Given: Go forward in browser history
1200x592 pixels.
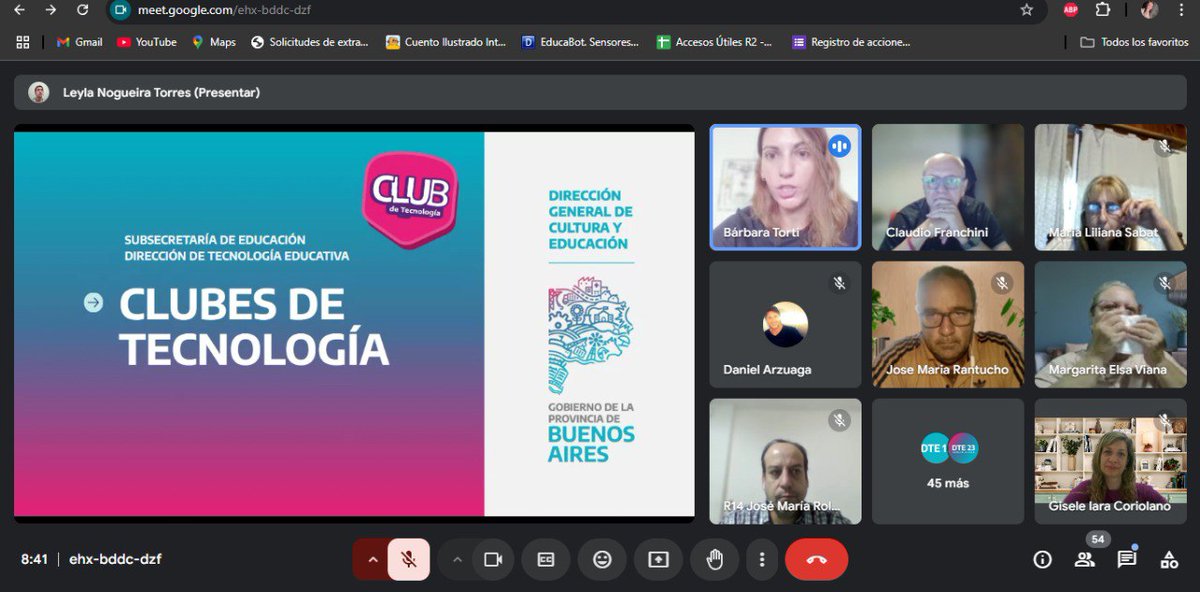Looking at the screenshot, I should (x=51, y=10).
